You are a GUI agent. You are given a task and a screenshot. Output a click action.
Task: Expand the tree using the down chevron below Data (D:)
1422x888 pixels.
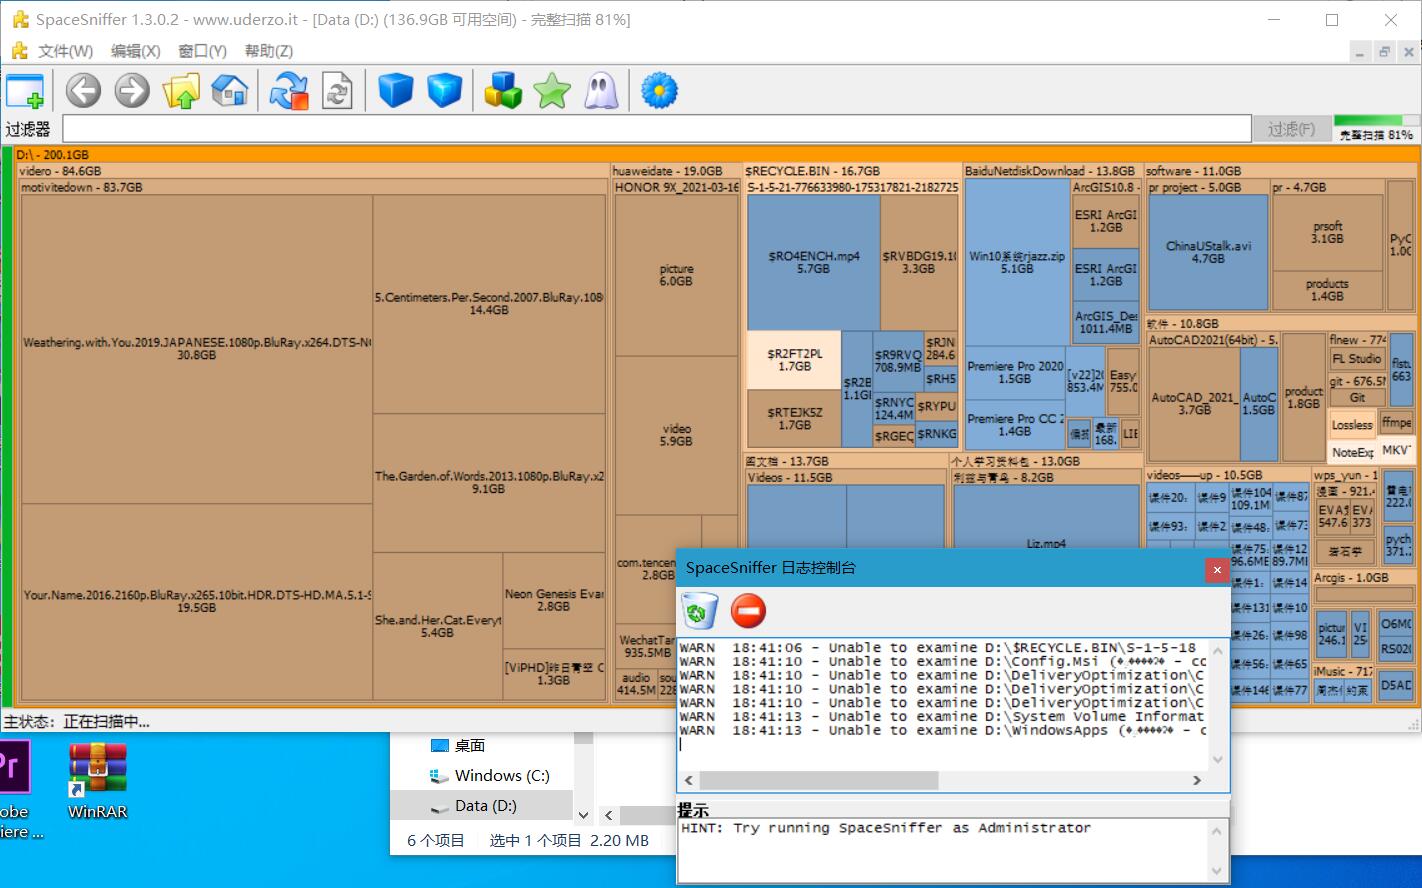click(x=583, y=815)
